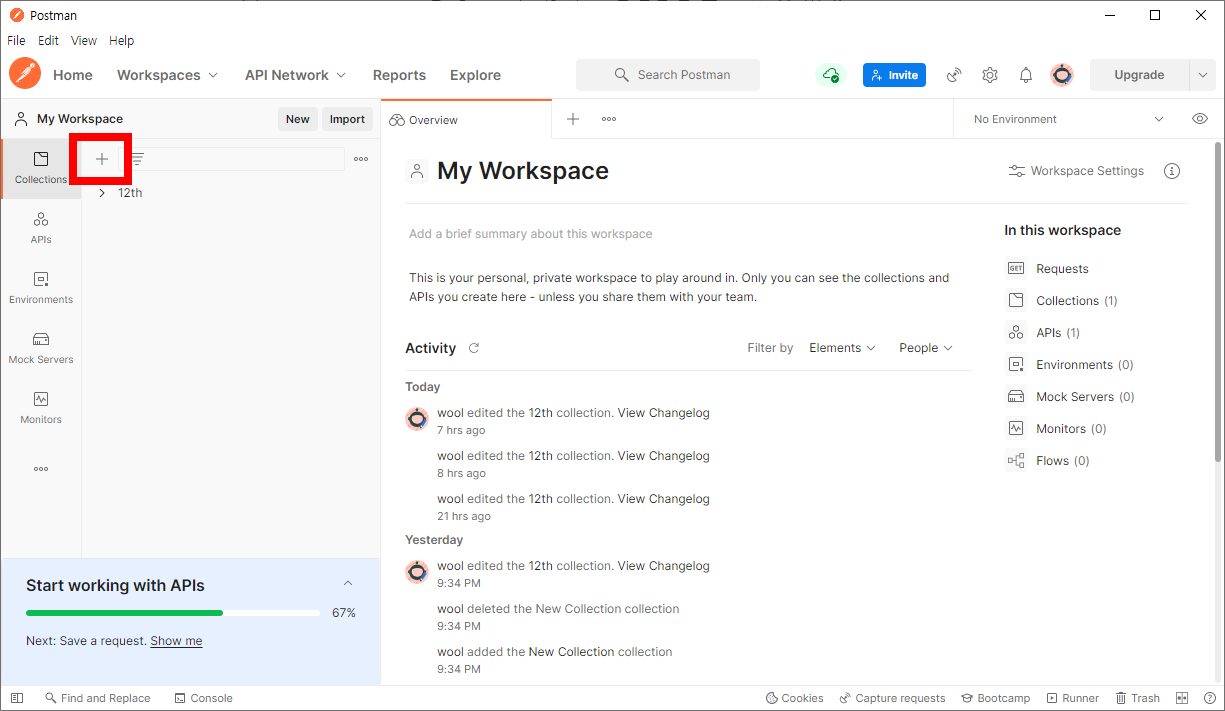Open API Network dropdown menu
The width and height of the screenshot is (1225, 711).
pyautogui.click(x=296, y=75)
